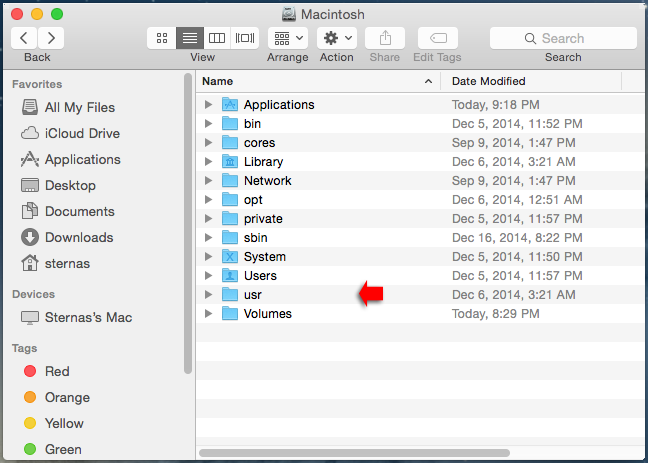648x463 pixels.
Task: Open sternas home folder in sidebar
Action: (55, 264)
